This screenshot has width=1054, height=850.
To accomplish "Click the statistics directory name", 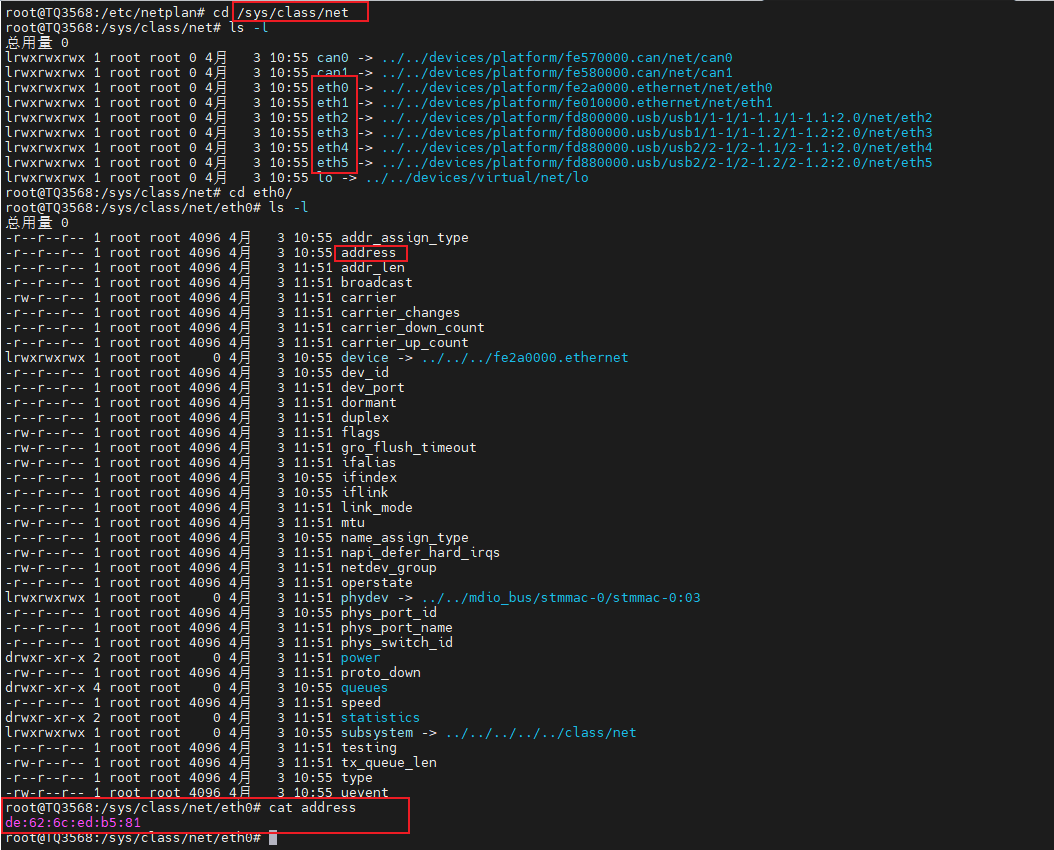I will tap(380, 718).
